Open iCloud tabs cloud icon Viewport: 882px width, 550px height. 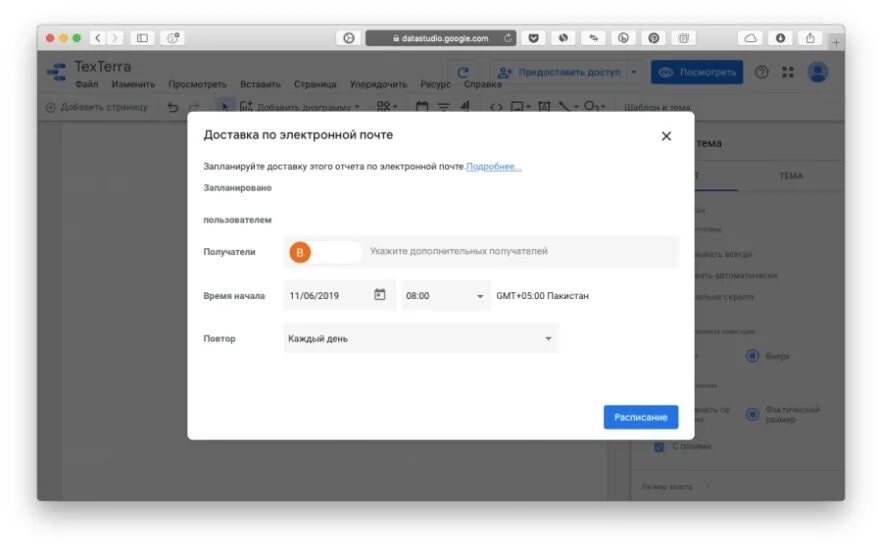click(x=750, y=38)
